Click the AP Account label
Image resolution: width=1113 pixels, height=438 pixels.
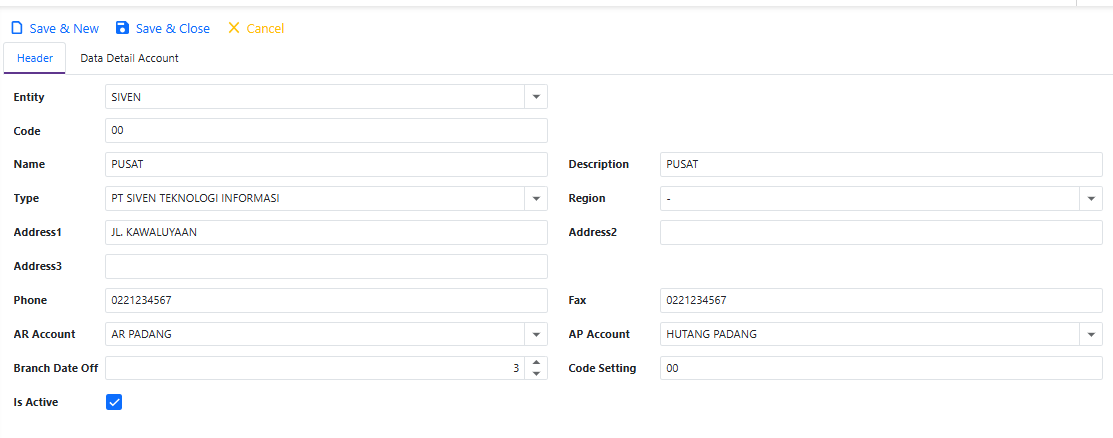click(599, 334)
